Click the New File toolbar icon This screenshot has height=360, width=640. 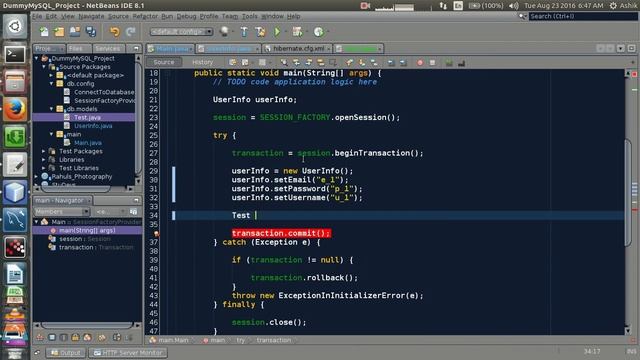44,31
